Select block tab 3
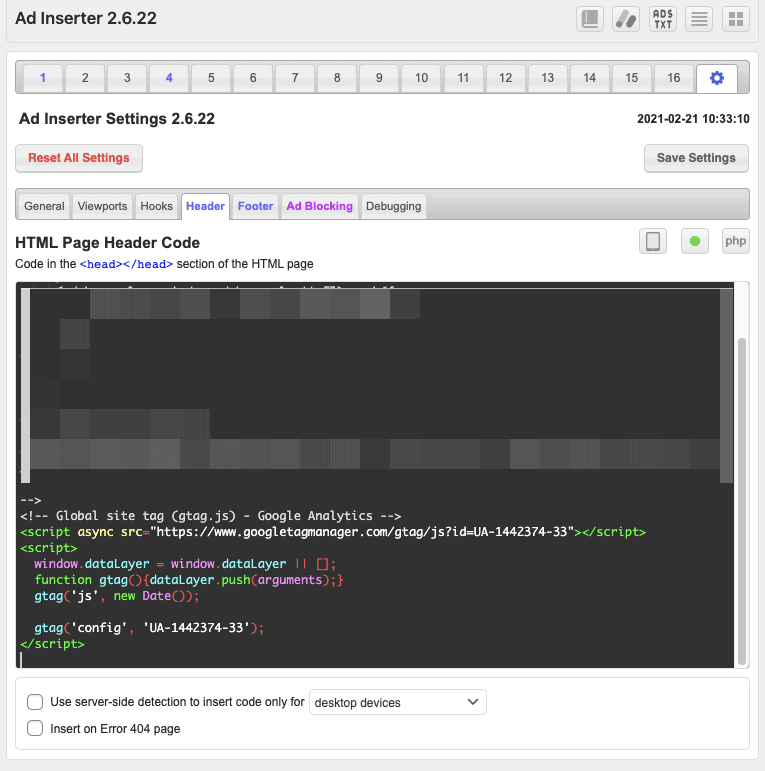The height and width of the screenshot is (771, 765). click(x=127, y=78)
